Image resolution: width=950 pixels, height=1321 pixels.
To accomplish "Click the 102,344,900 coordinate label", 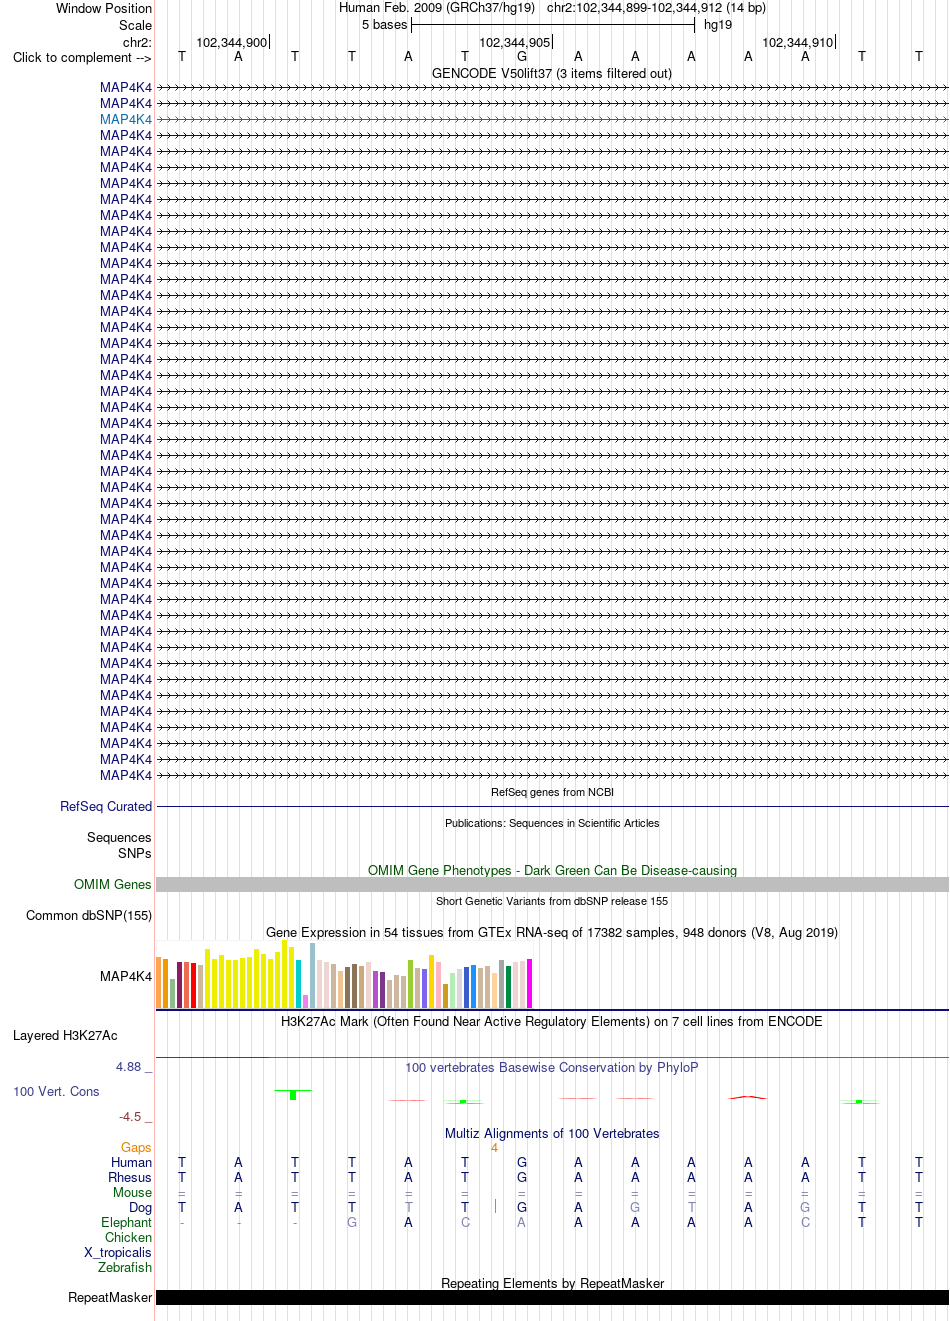I will 232,43.
